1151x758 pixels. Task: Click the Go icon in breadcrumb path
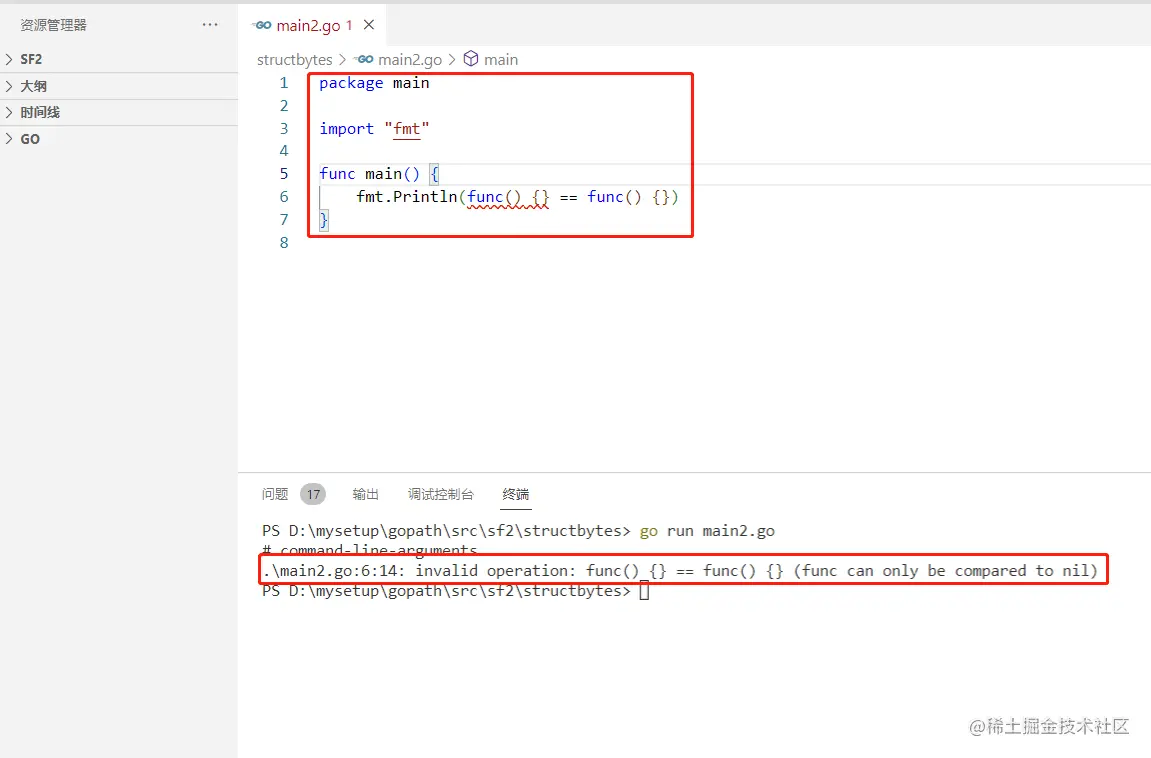[x=364, y=59]
